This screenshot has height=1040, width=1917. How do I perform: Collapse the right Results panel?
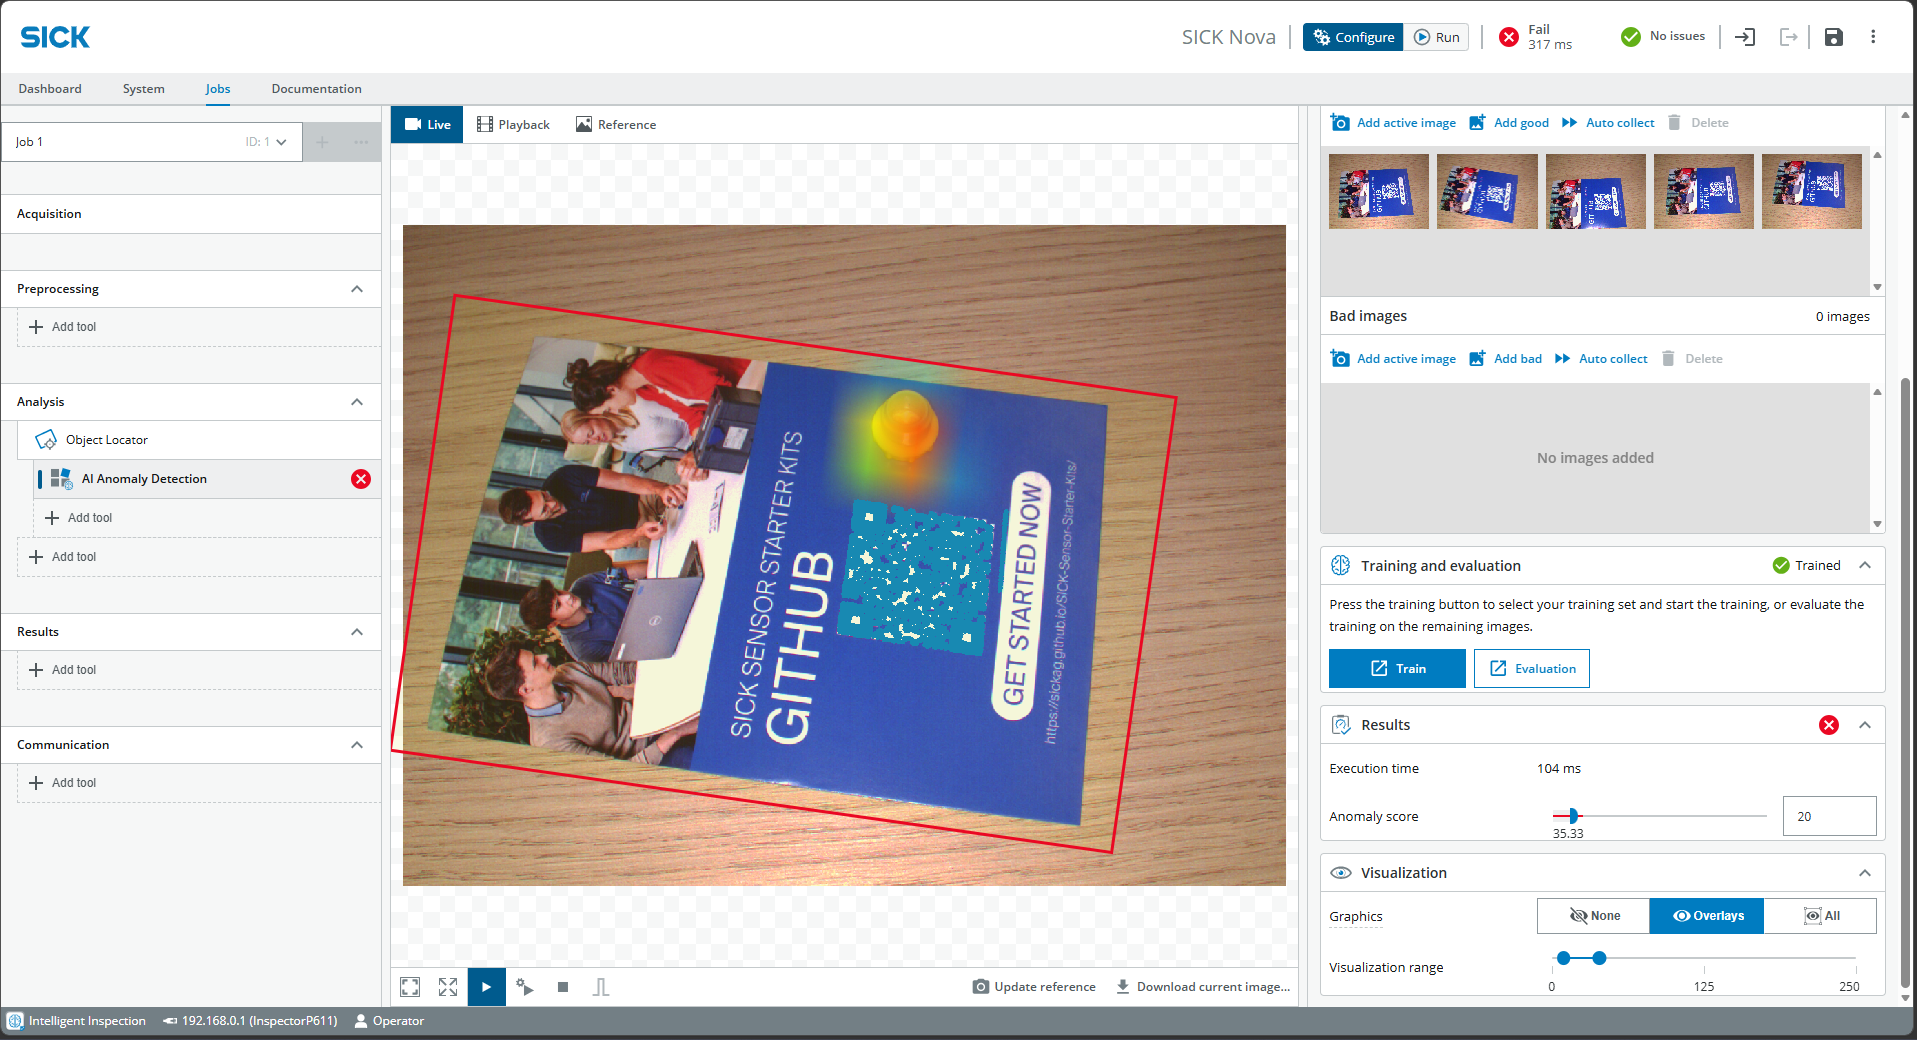coord(1865,725)
